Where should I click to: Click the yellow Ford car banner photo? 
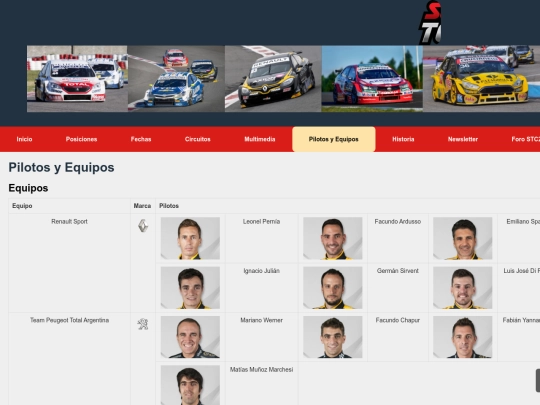[x=481, y=79]
